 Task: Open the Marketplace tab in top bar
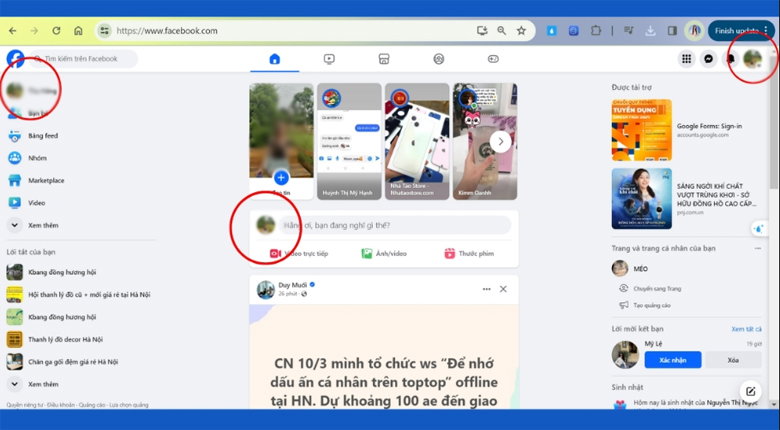[x=384, y=59]
